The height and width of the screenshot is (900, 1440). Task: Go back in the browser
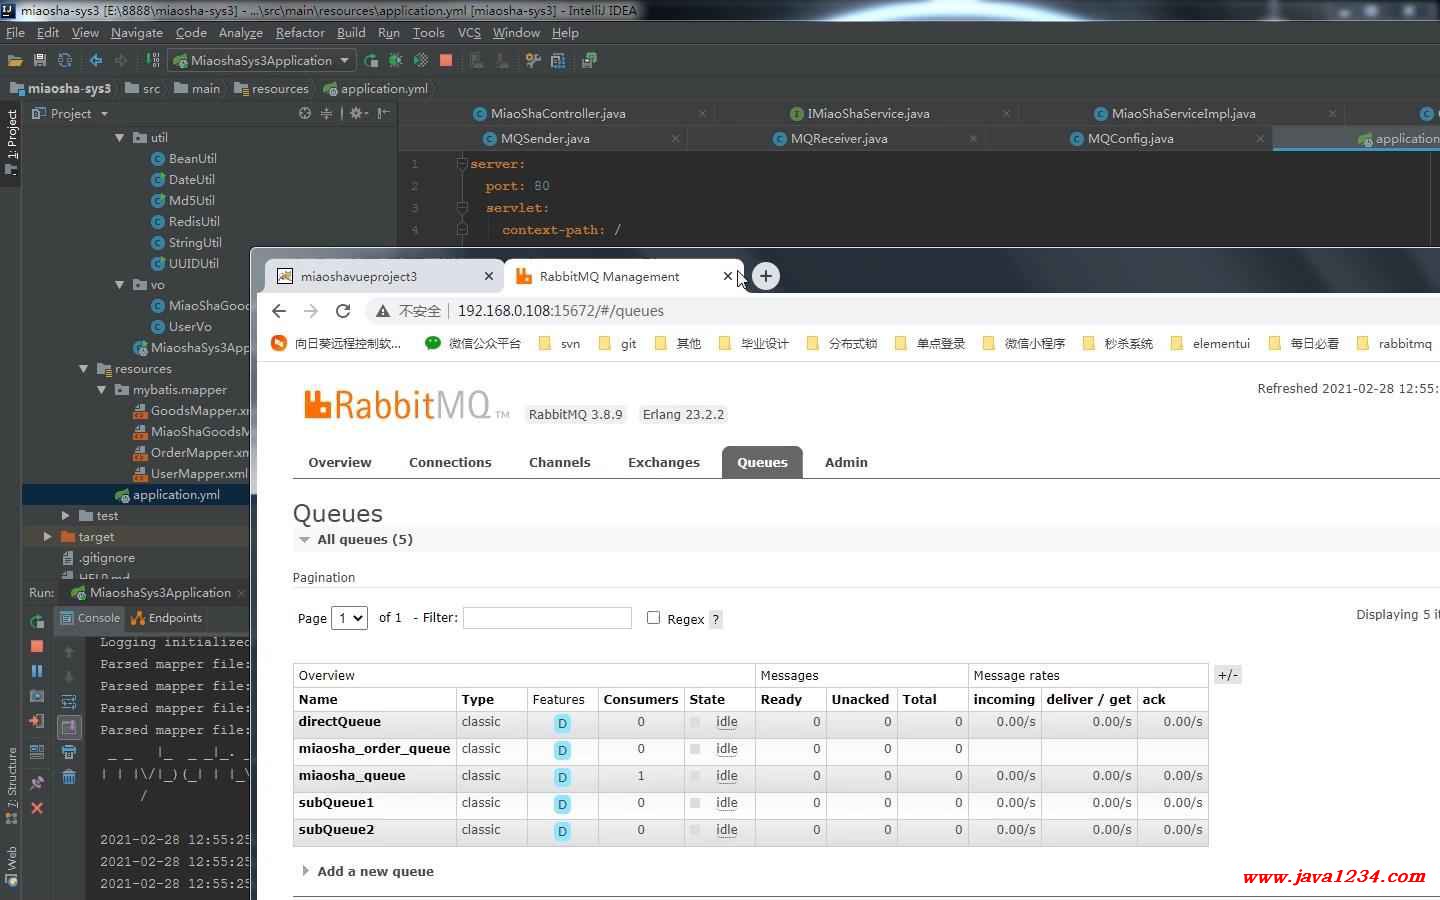tap(279, 311)
